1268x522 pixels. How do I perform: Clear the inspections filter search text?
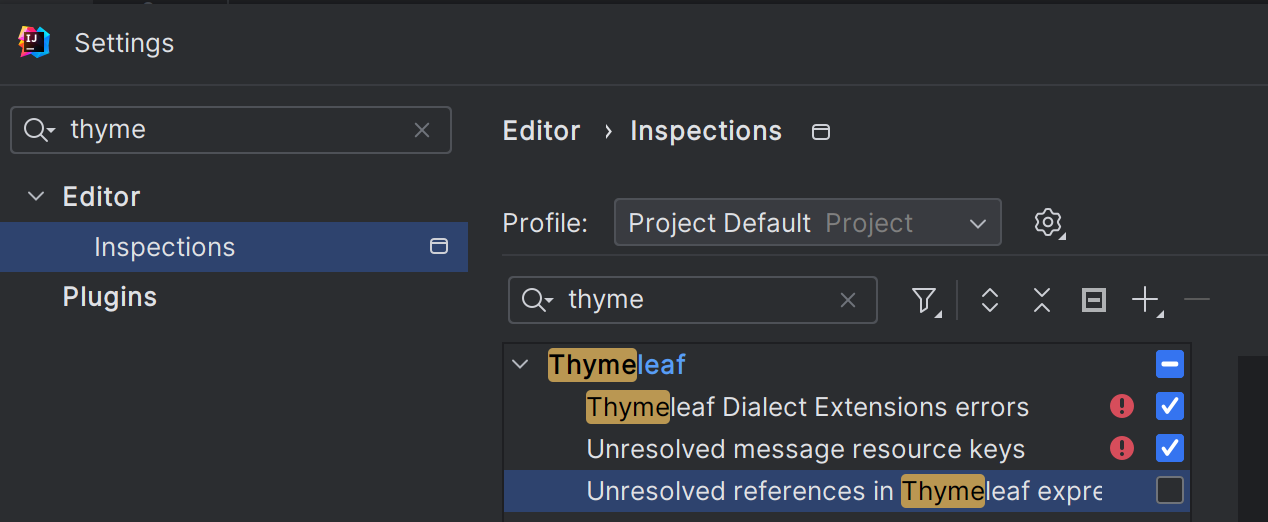[848, 300]
